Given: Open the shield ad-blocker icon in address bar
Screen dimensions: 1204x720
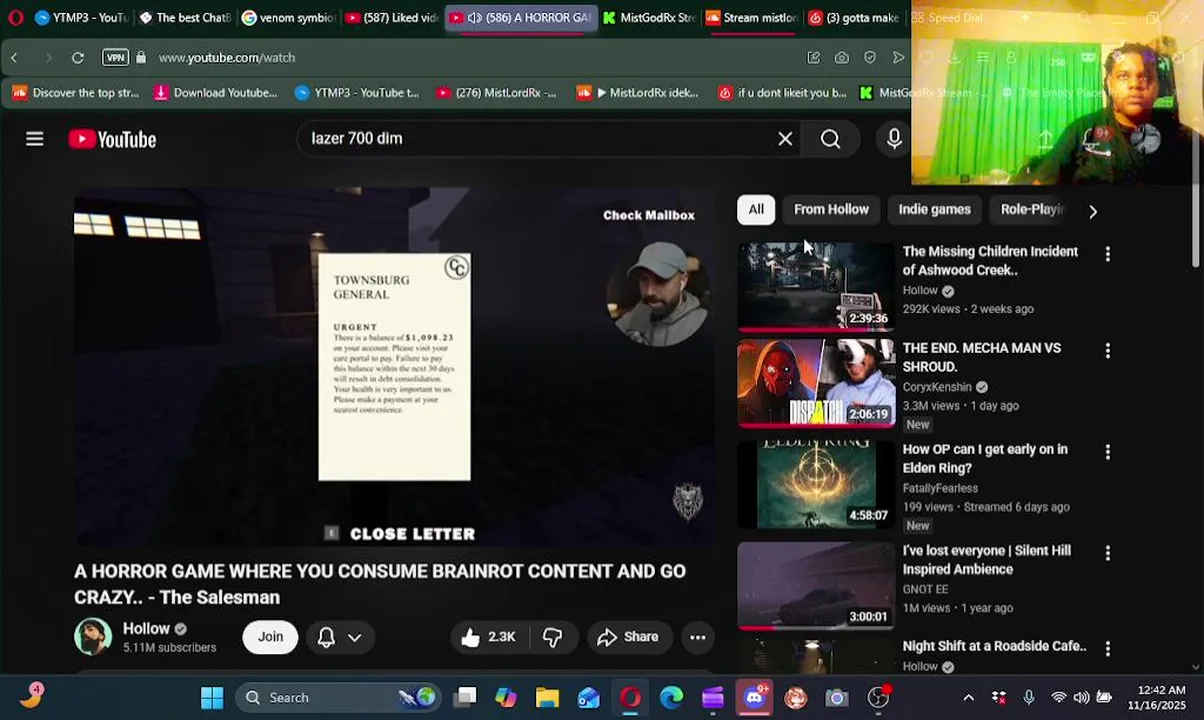Looking at the screenshot, I should point(870,58).
